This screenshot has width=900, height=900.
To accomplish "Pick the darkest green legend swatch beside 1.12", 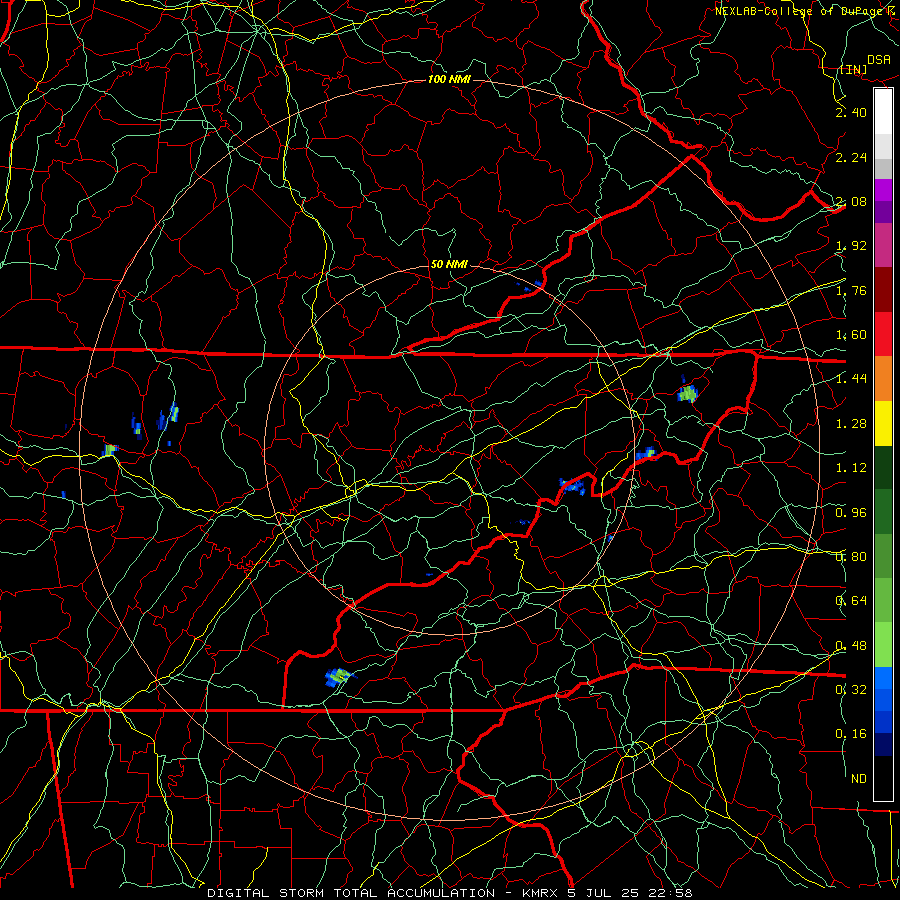I will (883, 467).
